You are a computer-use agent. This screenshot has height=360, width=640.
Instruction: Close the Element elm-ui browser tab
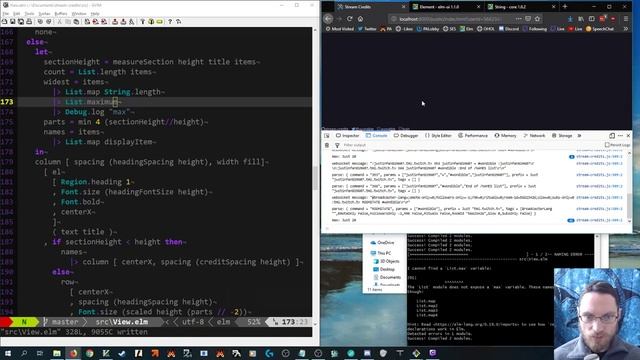478,7
